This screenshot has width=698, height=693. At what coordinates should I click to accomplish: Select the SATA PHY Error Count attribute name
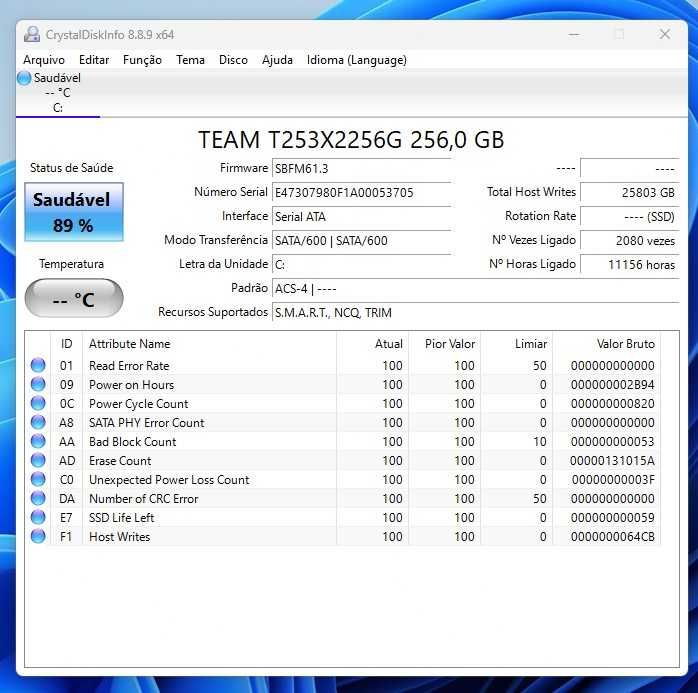coord(146,423)
